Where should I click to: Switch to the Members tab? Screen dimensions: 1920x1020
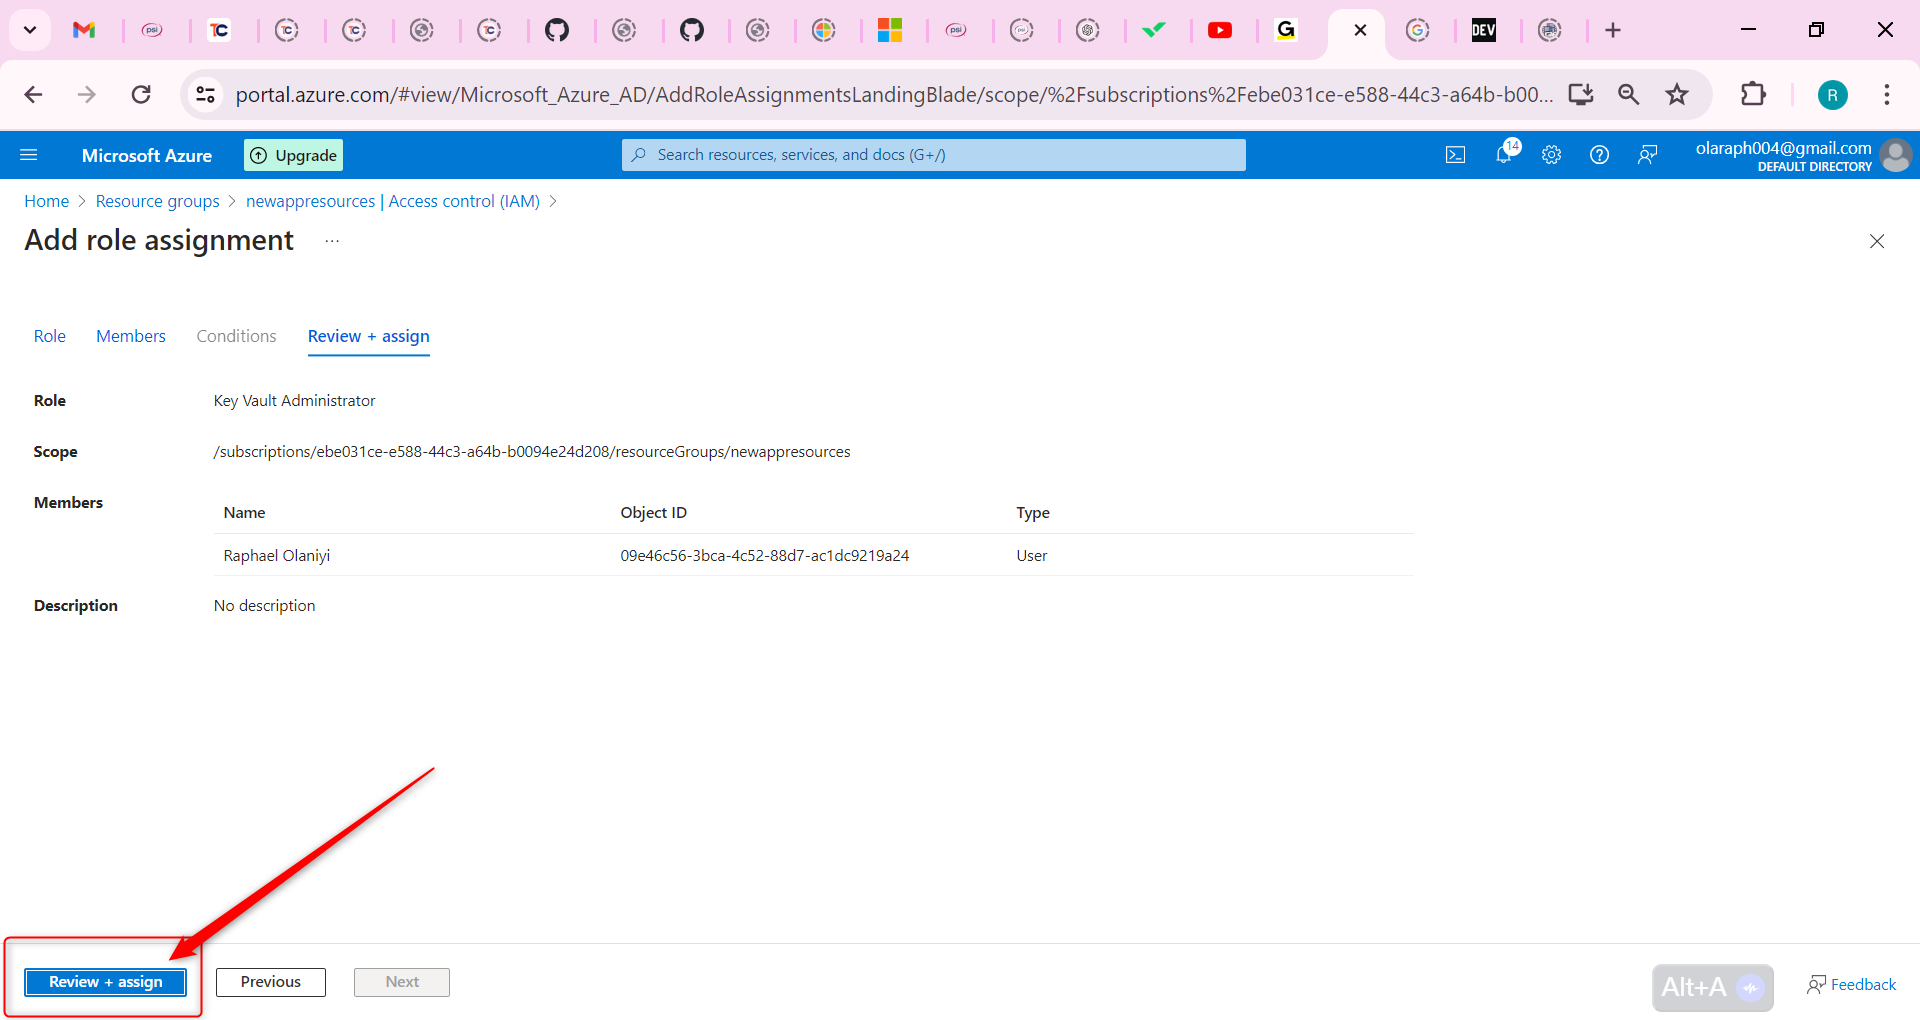tap(130, 336)
